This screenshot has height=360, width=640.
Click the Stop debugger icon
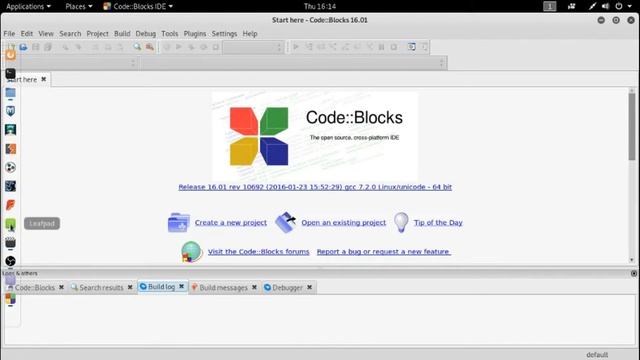393,47
